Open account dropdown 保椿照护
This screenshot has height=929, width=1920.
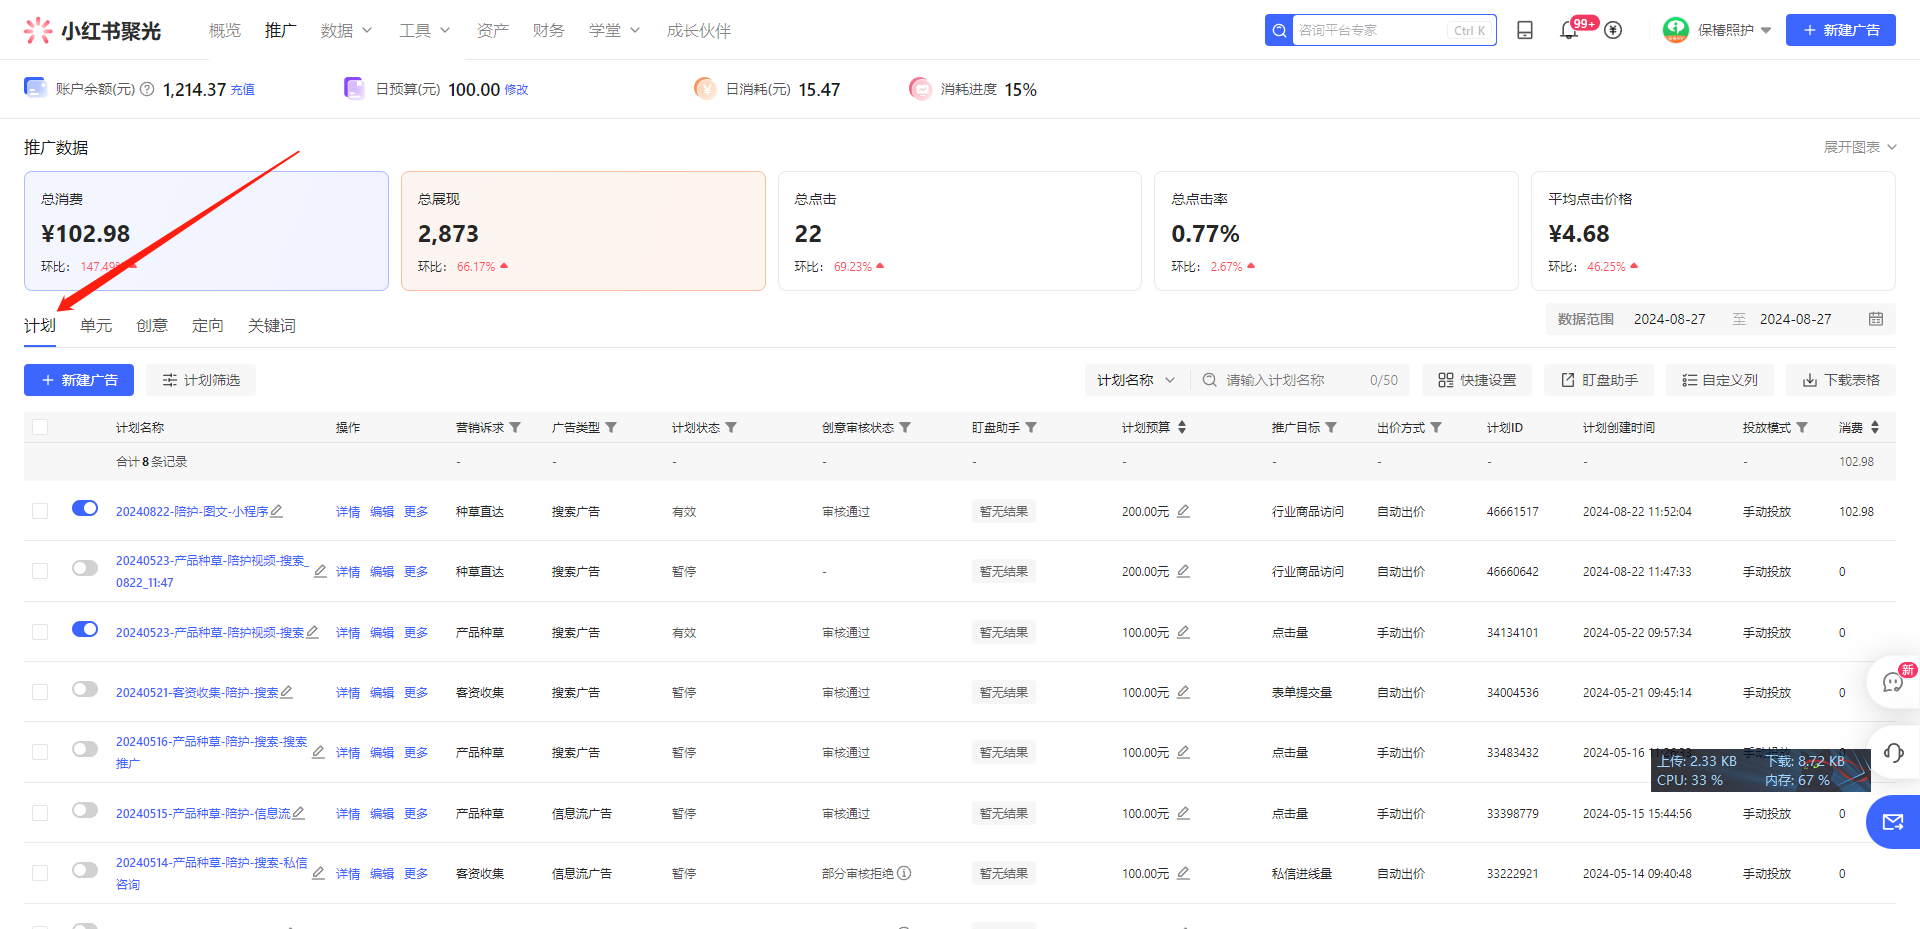pos(1734,30)
